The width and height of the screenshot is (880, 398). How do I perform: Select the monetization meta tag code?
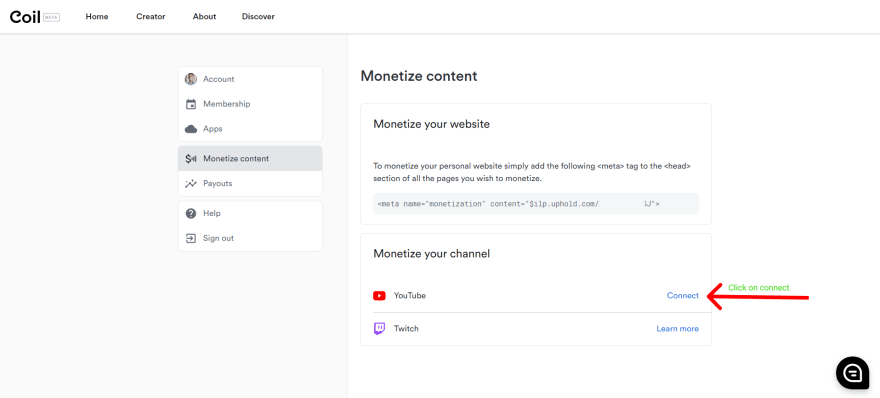click(x=536, y=204)
